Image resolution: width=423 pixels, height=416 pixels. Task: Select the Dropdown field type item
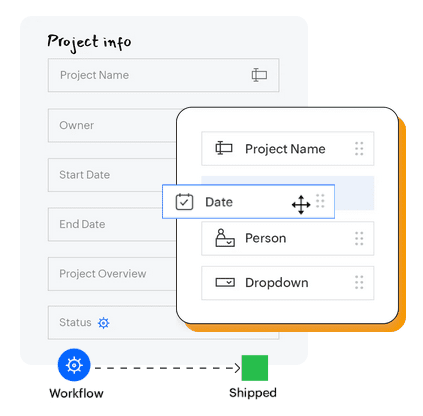pyautogui.click(x=288, y=283)
